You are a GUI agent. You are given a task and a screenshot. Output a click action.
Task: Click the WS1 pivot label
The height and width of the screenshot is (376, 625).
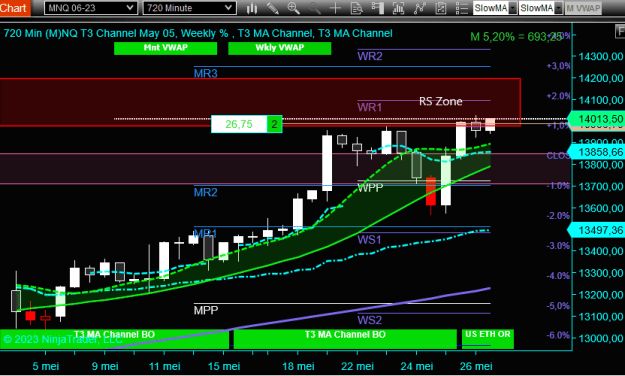369,240
